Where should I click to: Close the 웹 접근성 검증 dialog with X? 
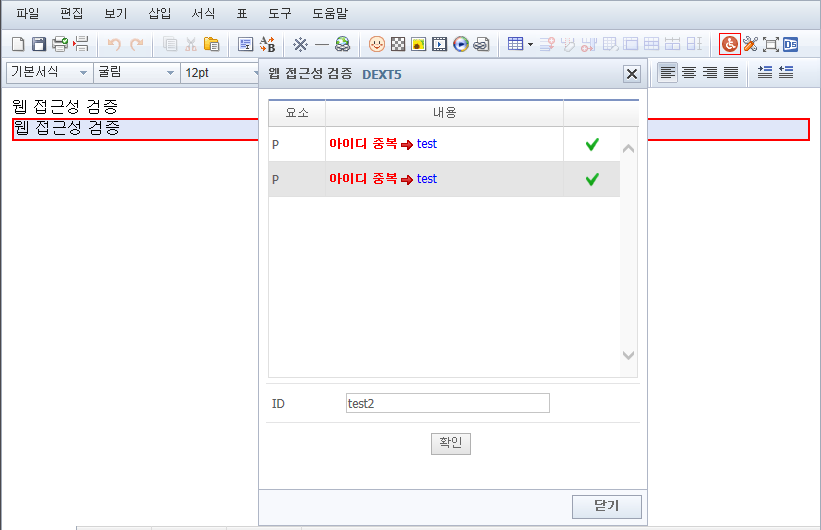pos(632,74)
